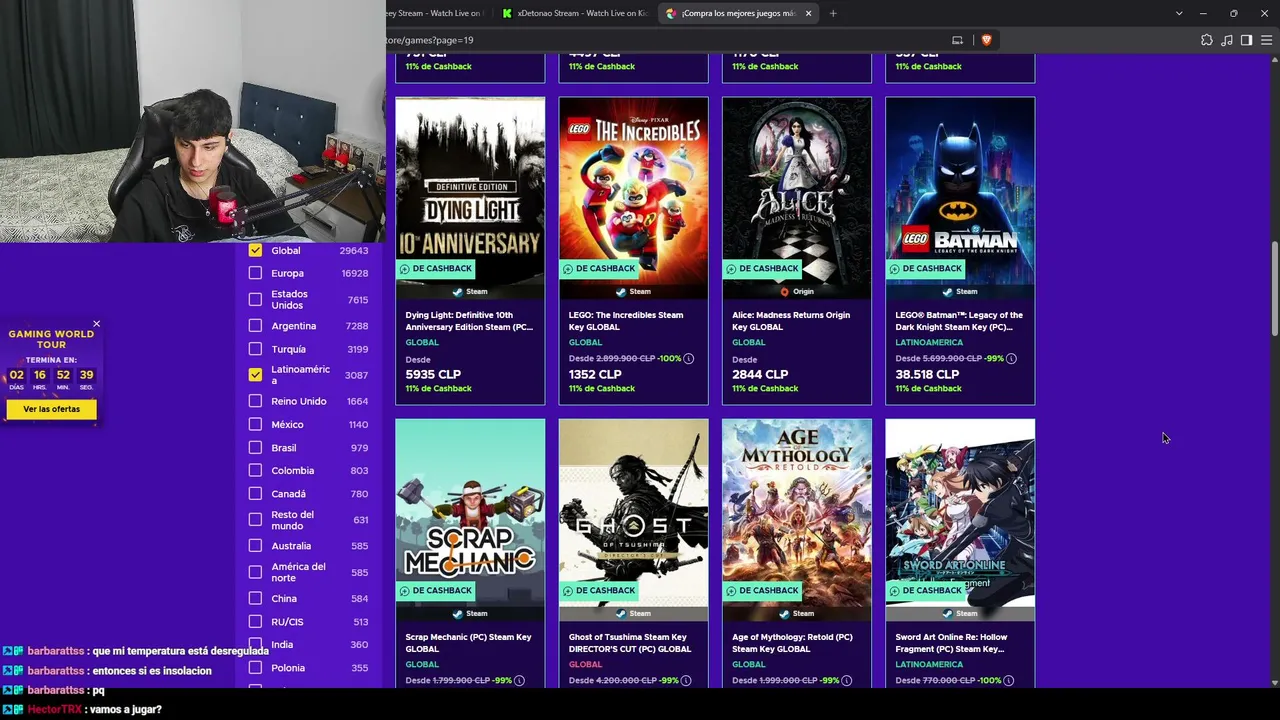Click cashback icon on Scrap Mechanic cover
The height and width of the screenshot is (720, 1280).
pos(405,590)
